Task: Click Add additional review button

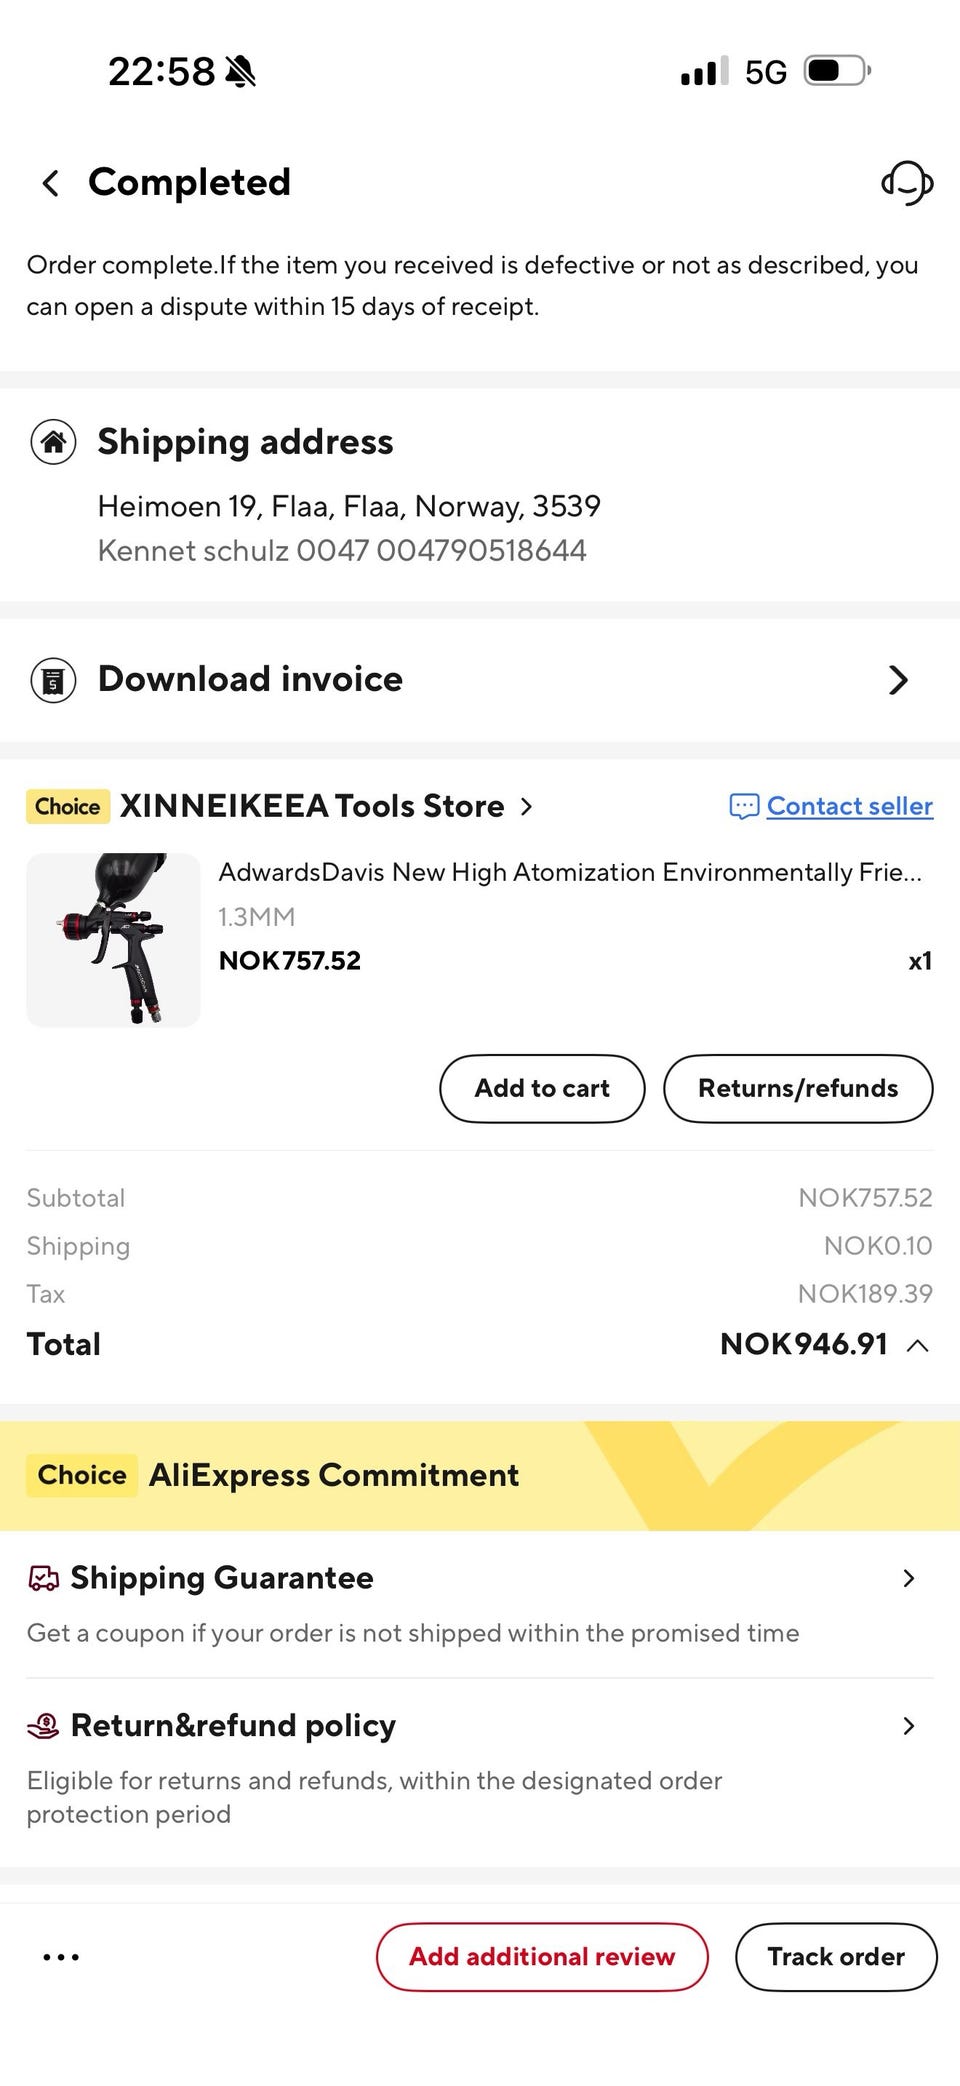Action: pyautogui.click(x=542, y=1956)
